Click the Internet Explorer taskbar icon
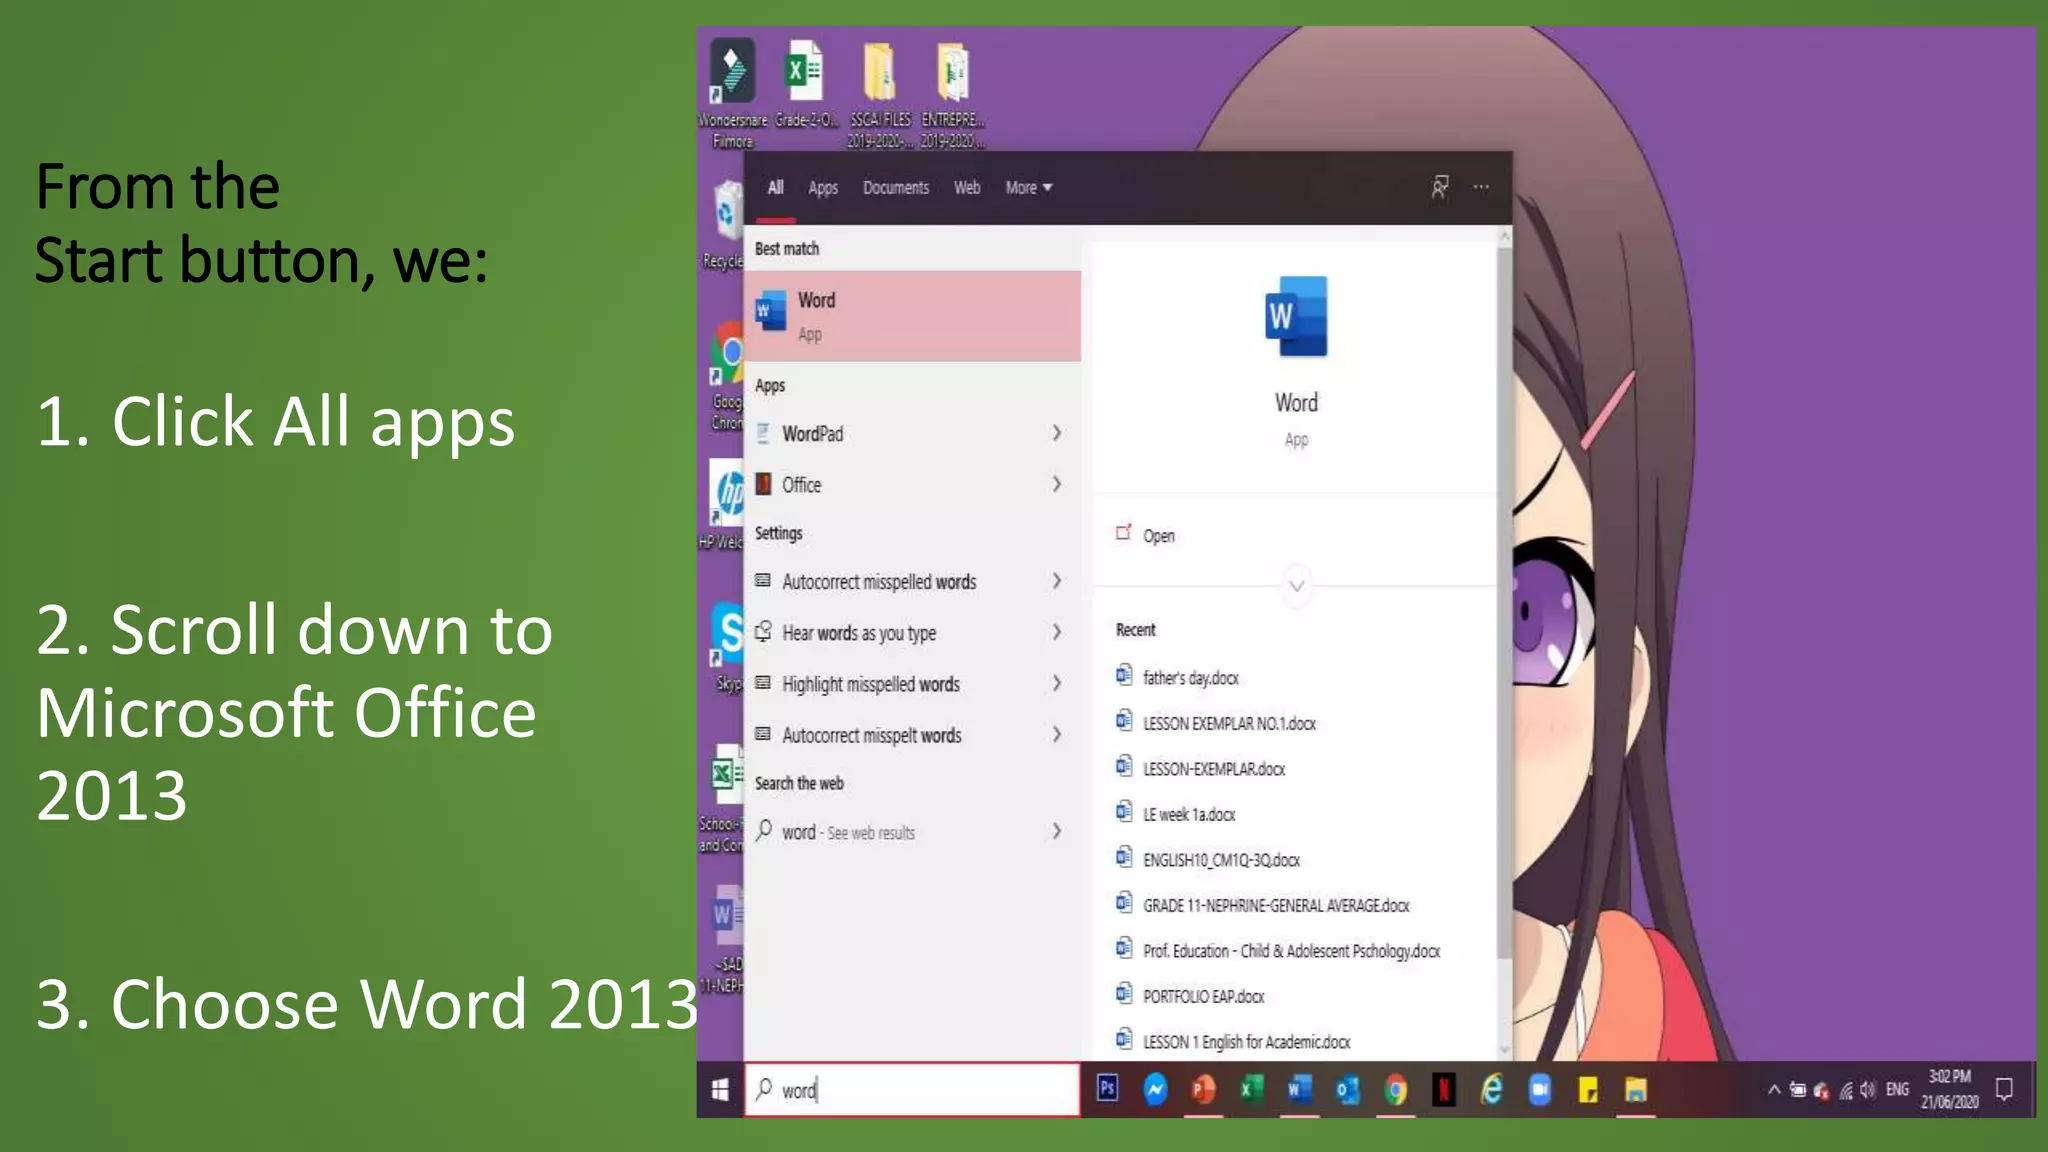2048x1152 pixels. [x=1491, y=1089]
